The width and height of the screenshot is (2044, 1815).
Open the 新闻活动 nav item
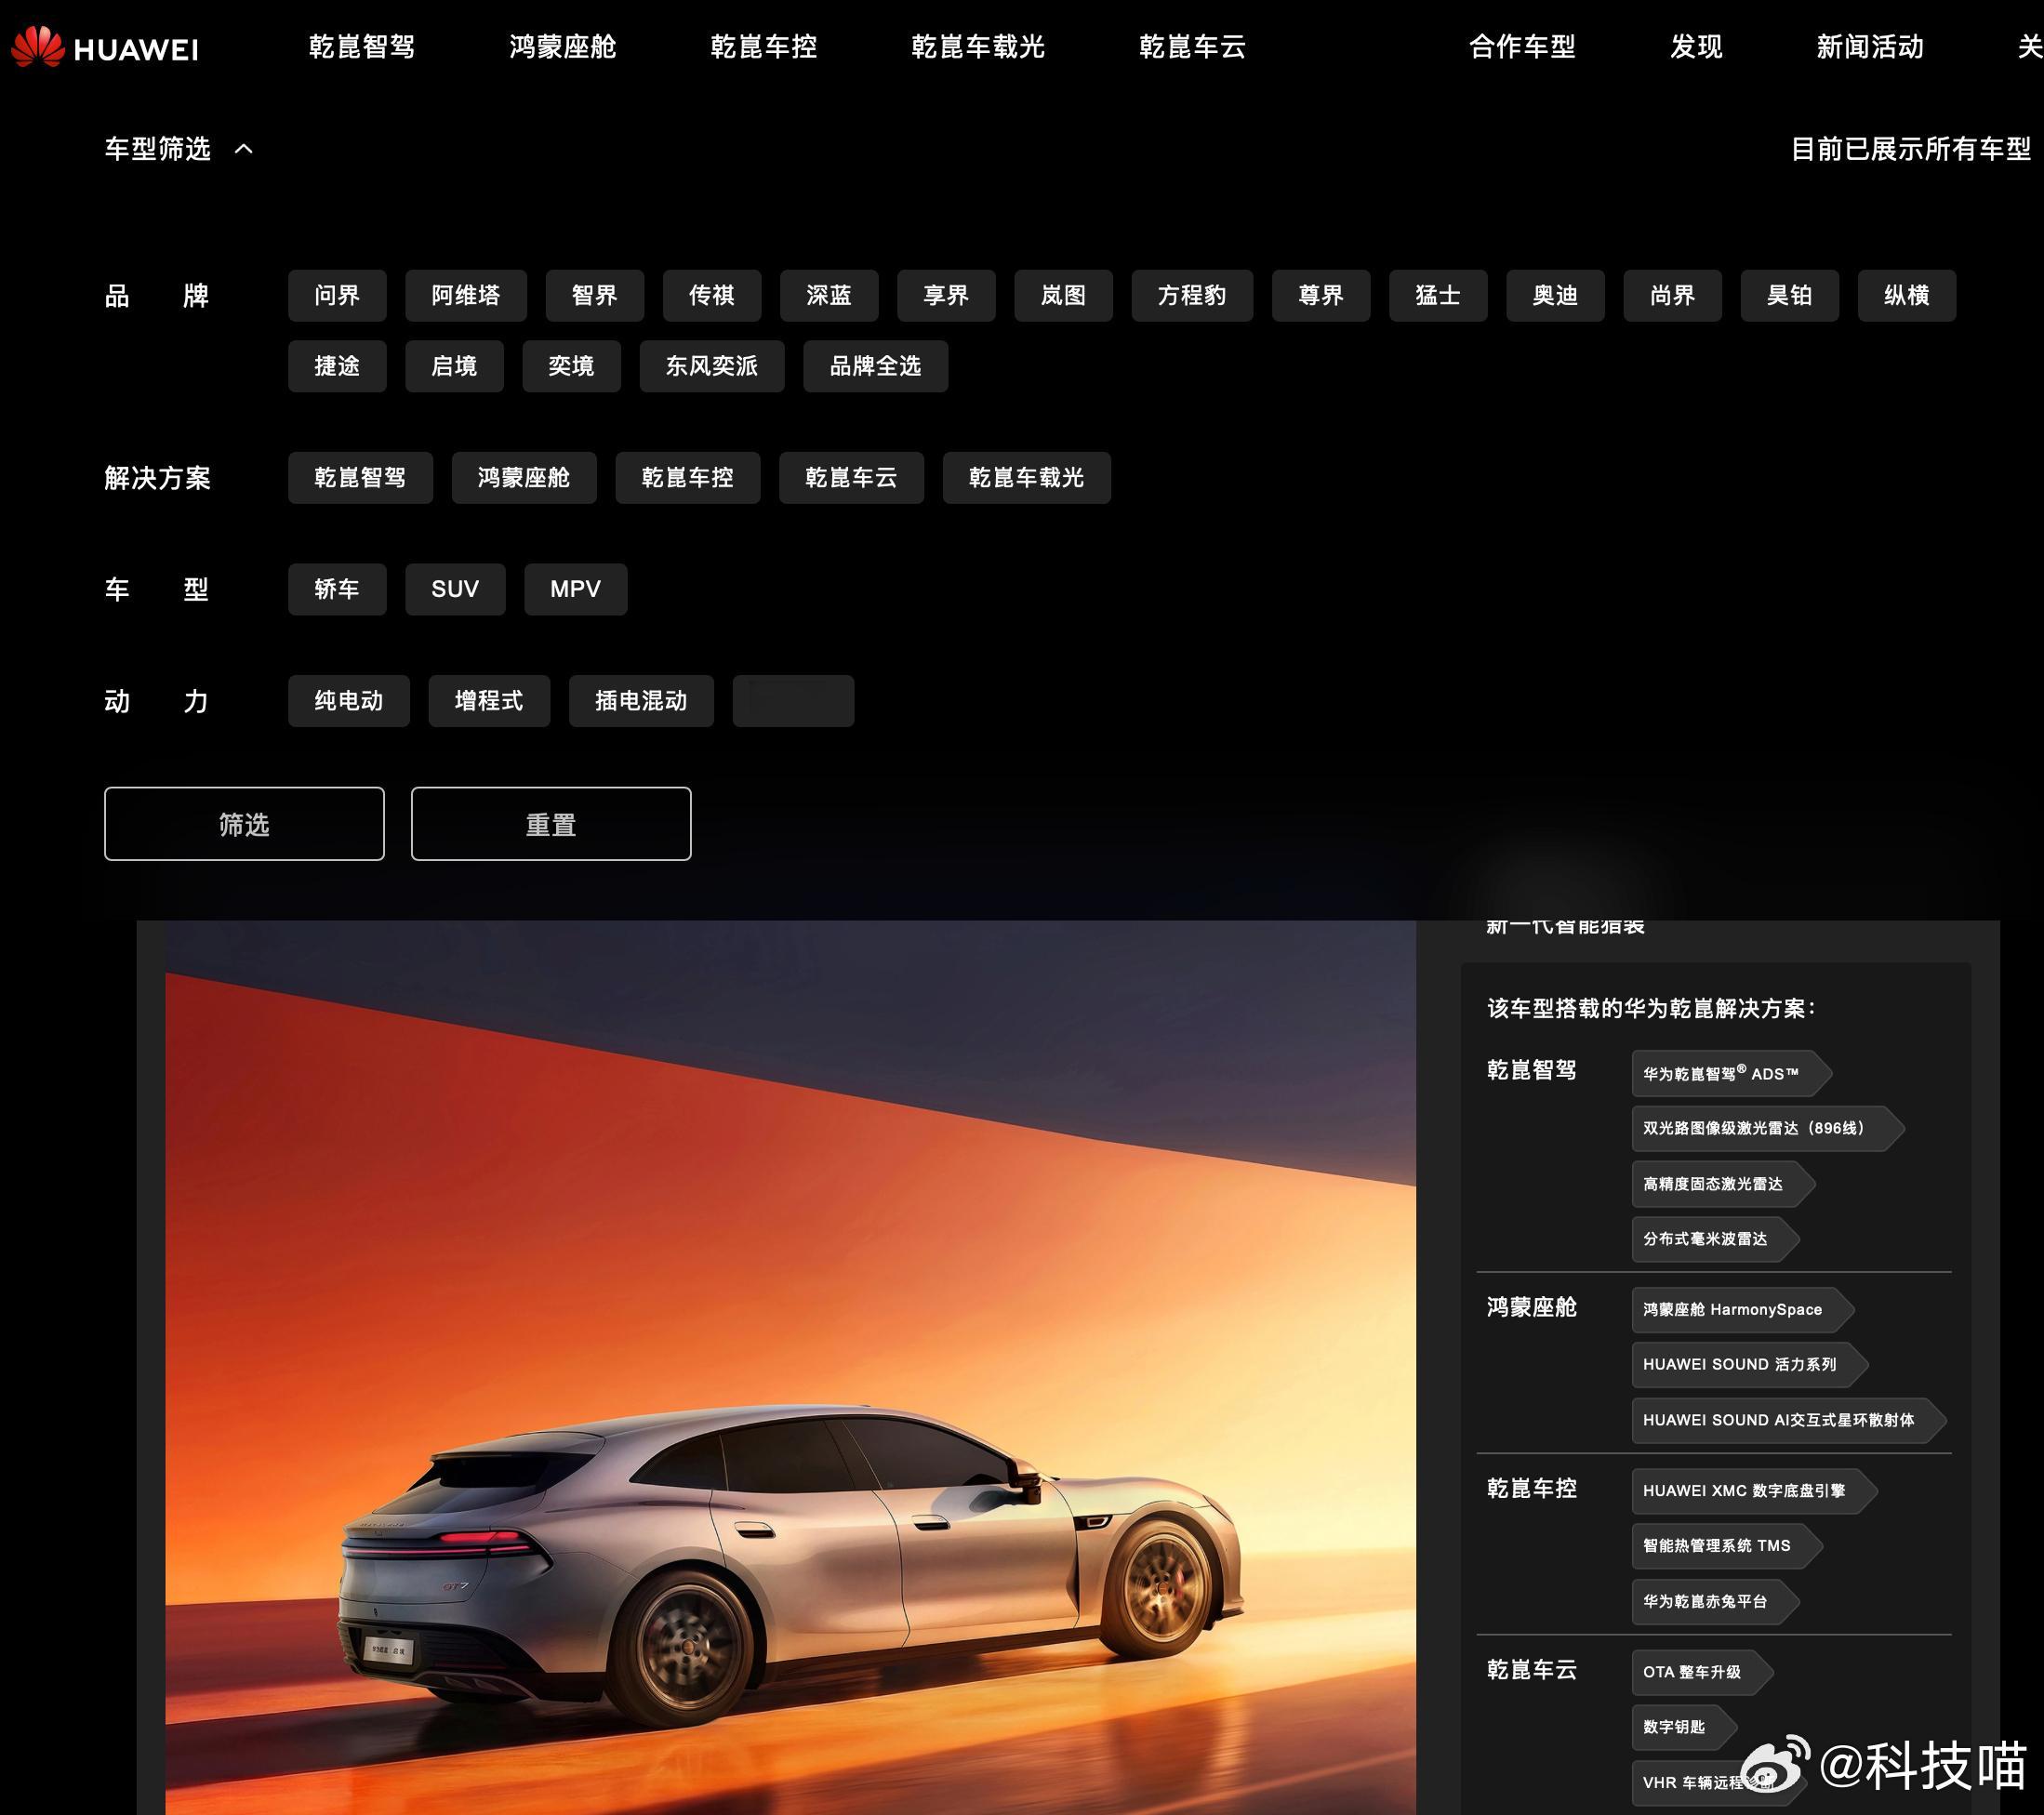pyautogui.click(x=1870, y=47)
